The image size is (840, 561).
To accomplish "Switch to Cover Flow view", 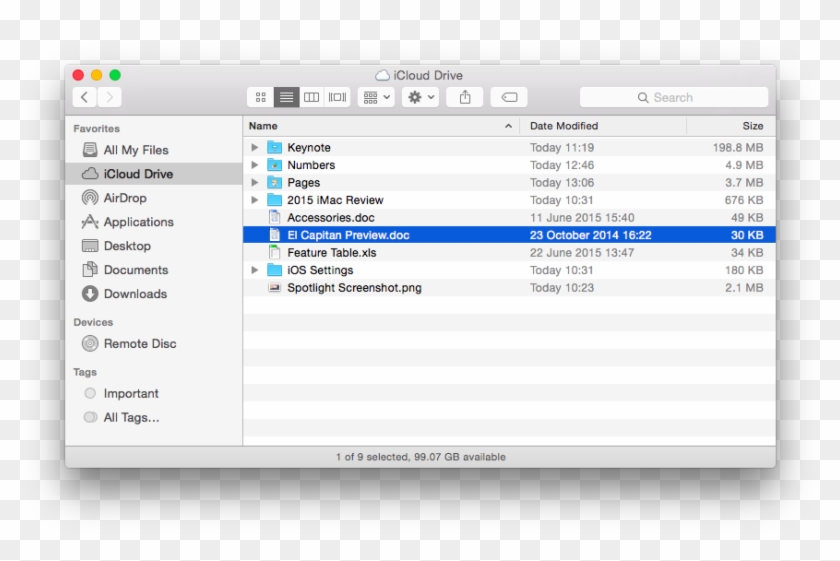I will (x=337, y=97).
